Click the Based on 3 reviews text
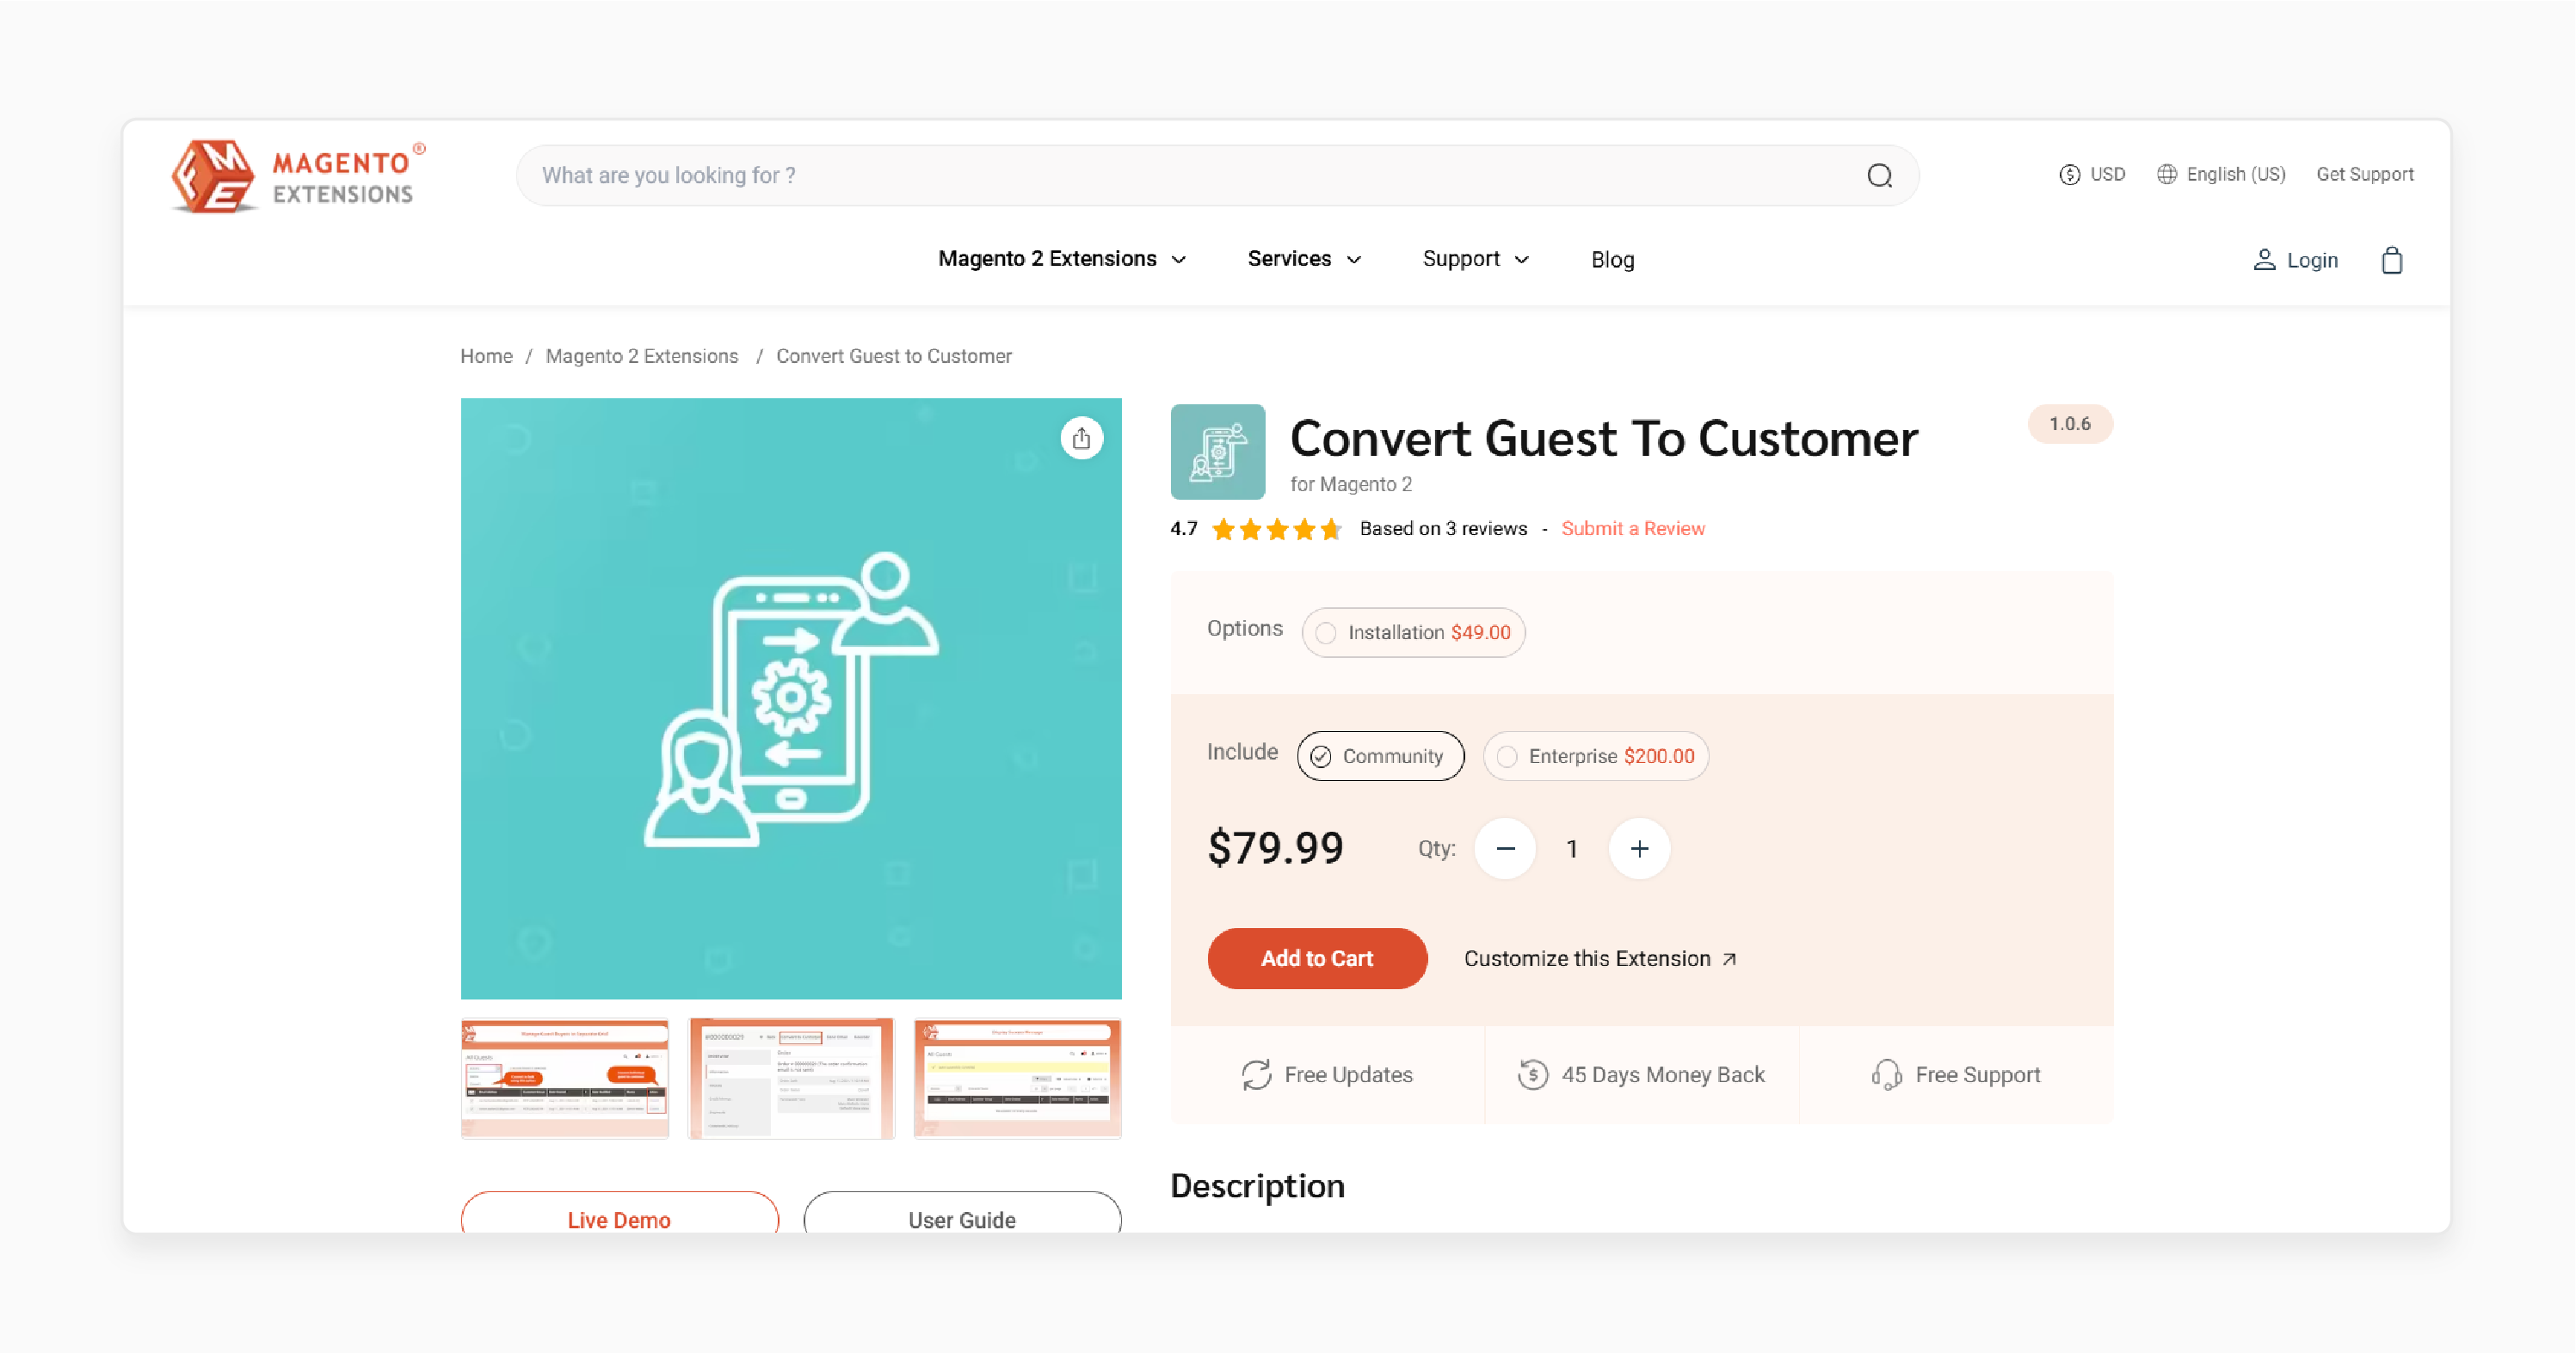 pos(1443,529)
